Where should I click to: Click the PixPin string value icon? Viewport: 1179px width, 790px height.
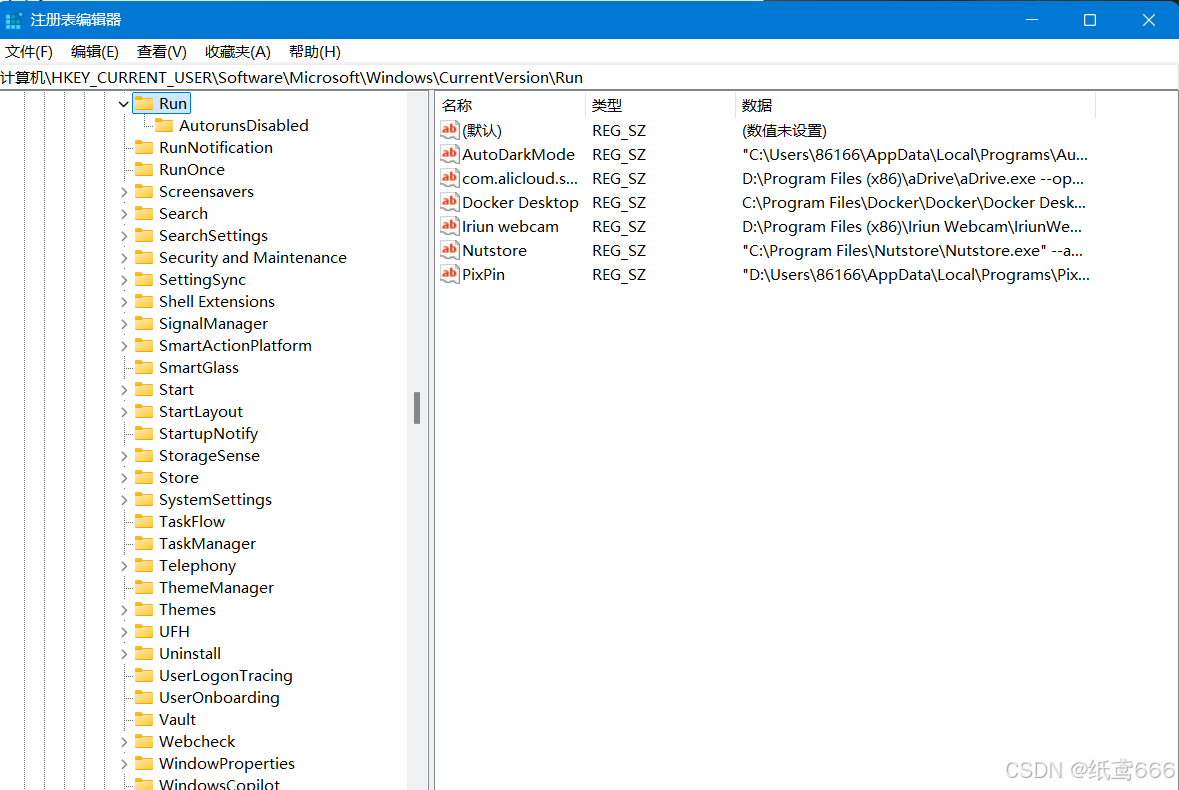pyautogui.click(x=449, y=274)
